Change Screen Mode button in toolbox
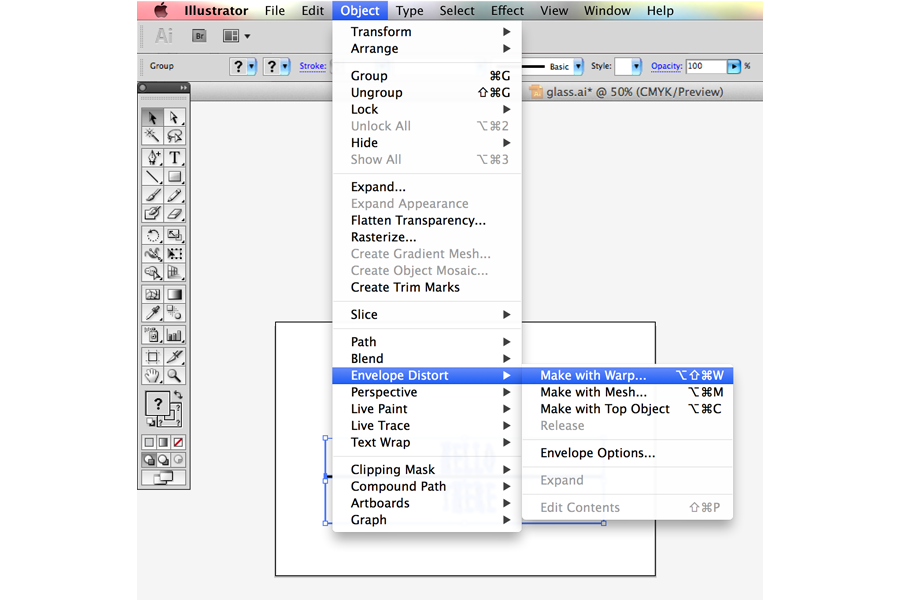Screen dimensions: 900x600 tap(164, 478)
